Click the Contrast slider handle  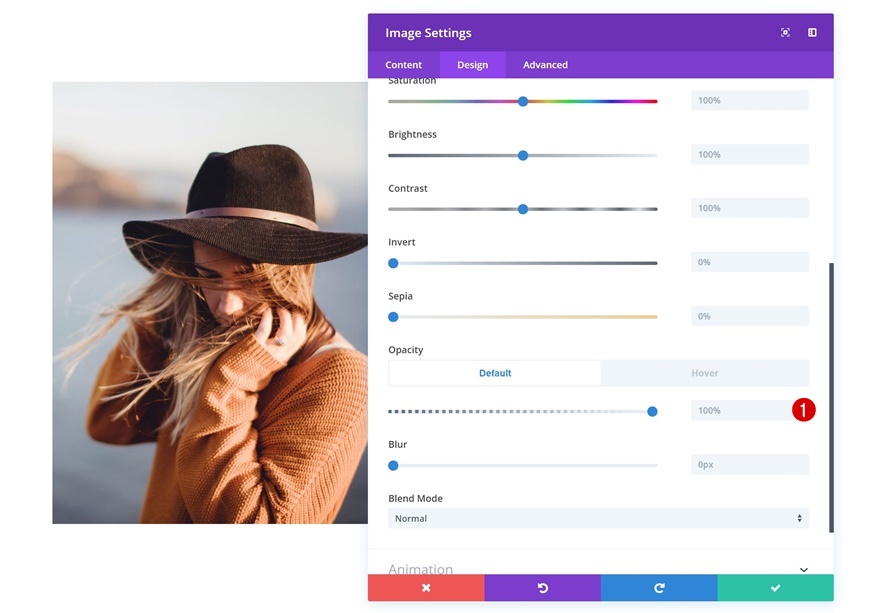point(523,209)
